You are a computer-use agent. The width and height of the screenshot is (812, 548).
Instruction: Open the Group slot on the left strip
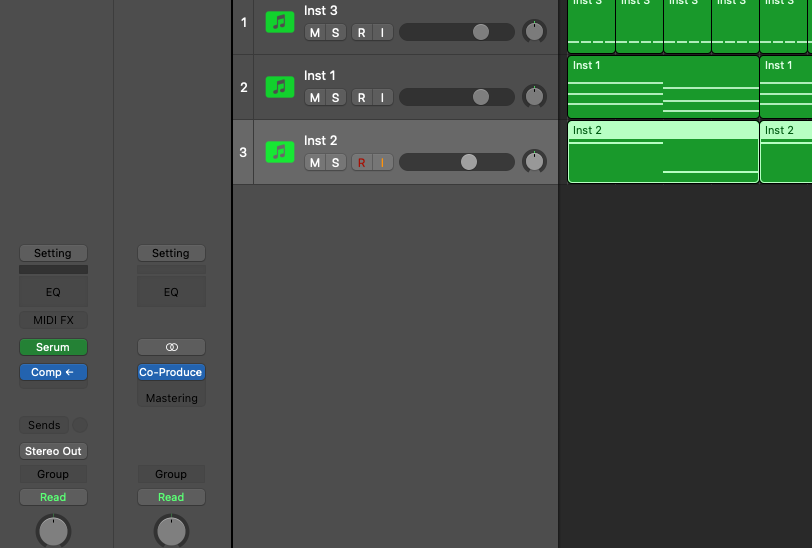(53, 474)
